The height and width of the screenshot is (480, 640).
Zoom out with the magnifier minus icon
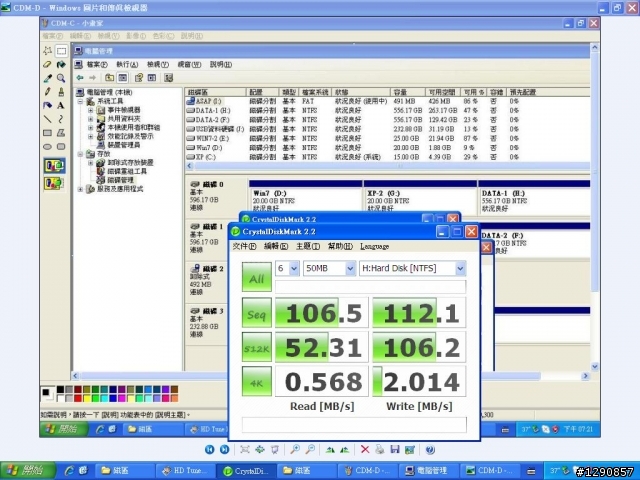[310, 449]
